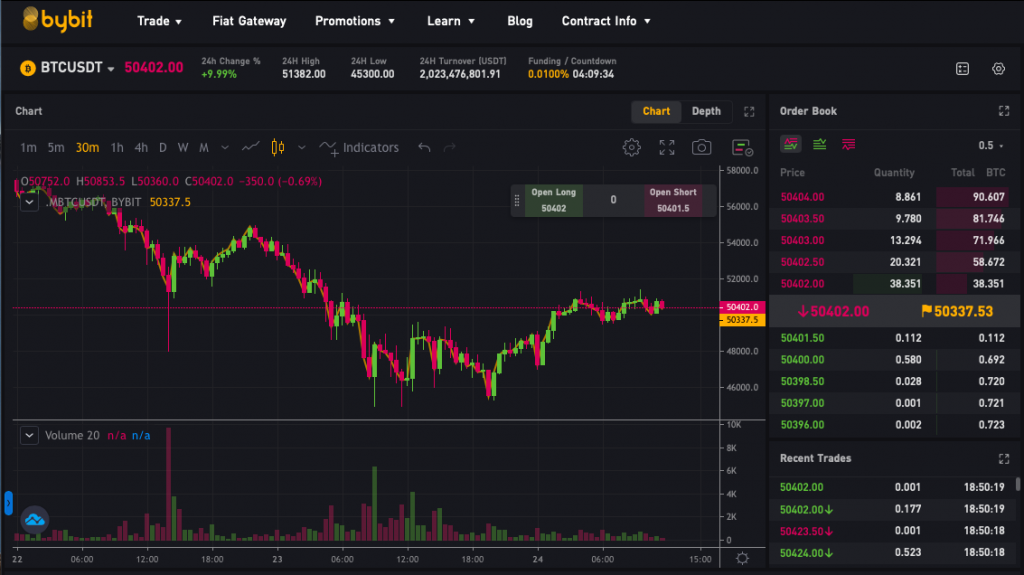The height and width of the screenshot is (575, 1024).
Task: Open the layout switcher icon in header
Action: pyautogui.click(x=962, y=69)
